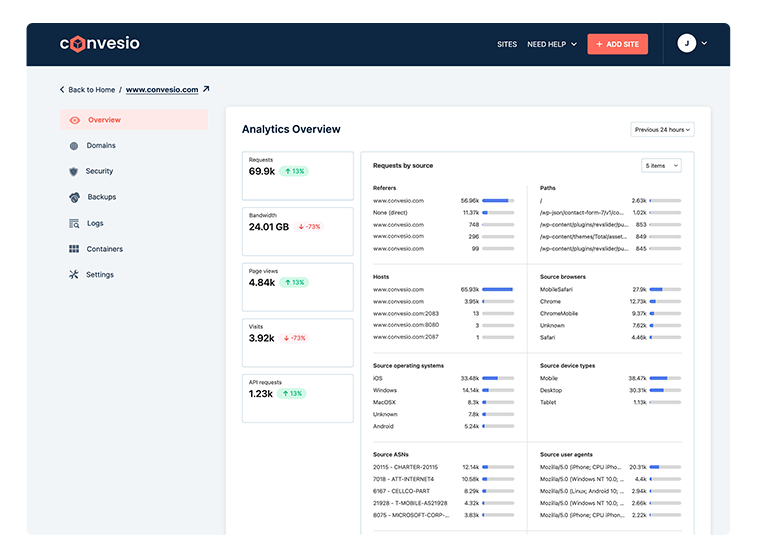Click the Analytics Overview heading

pos(291,130)
